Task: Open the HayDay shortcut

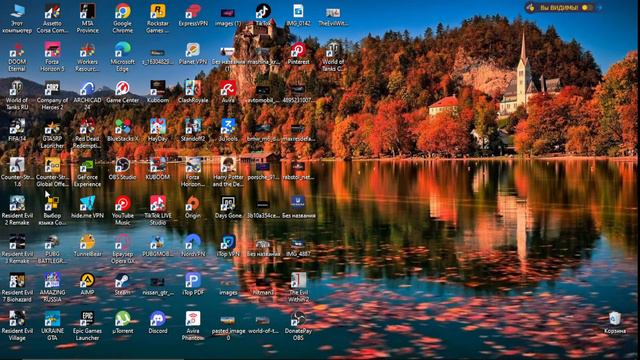Action: point(158,131)
